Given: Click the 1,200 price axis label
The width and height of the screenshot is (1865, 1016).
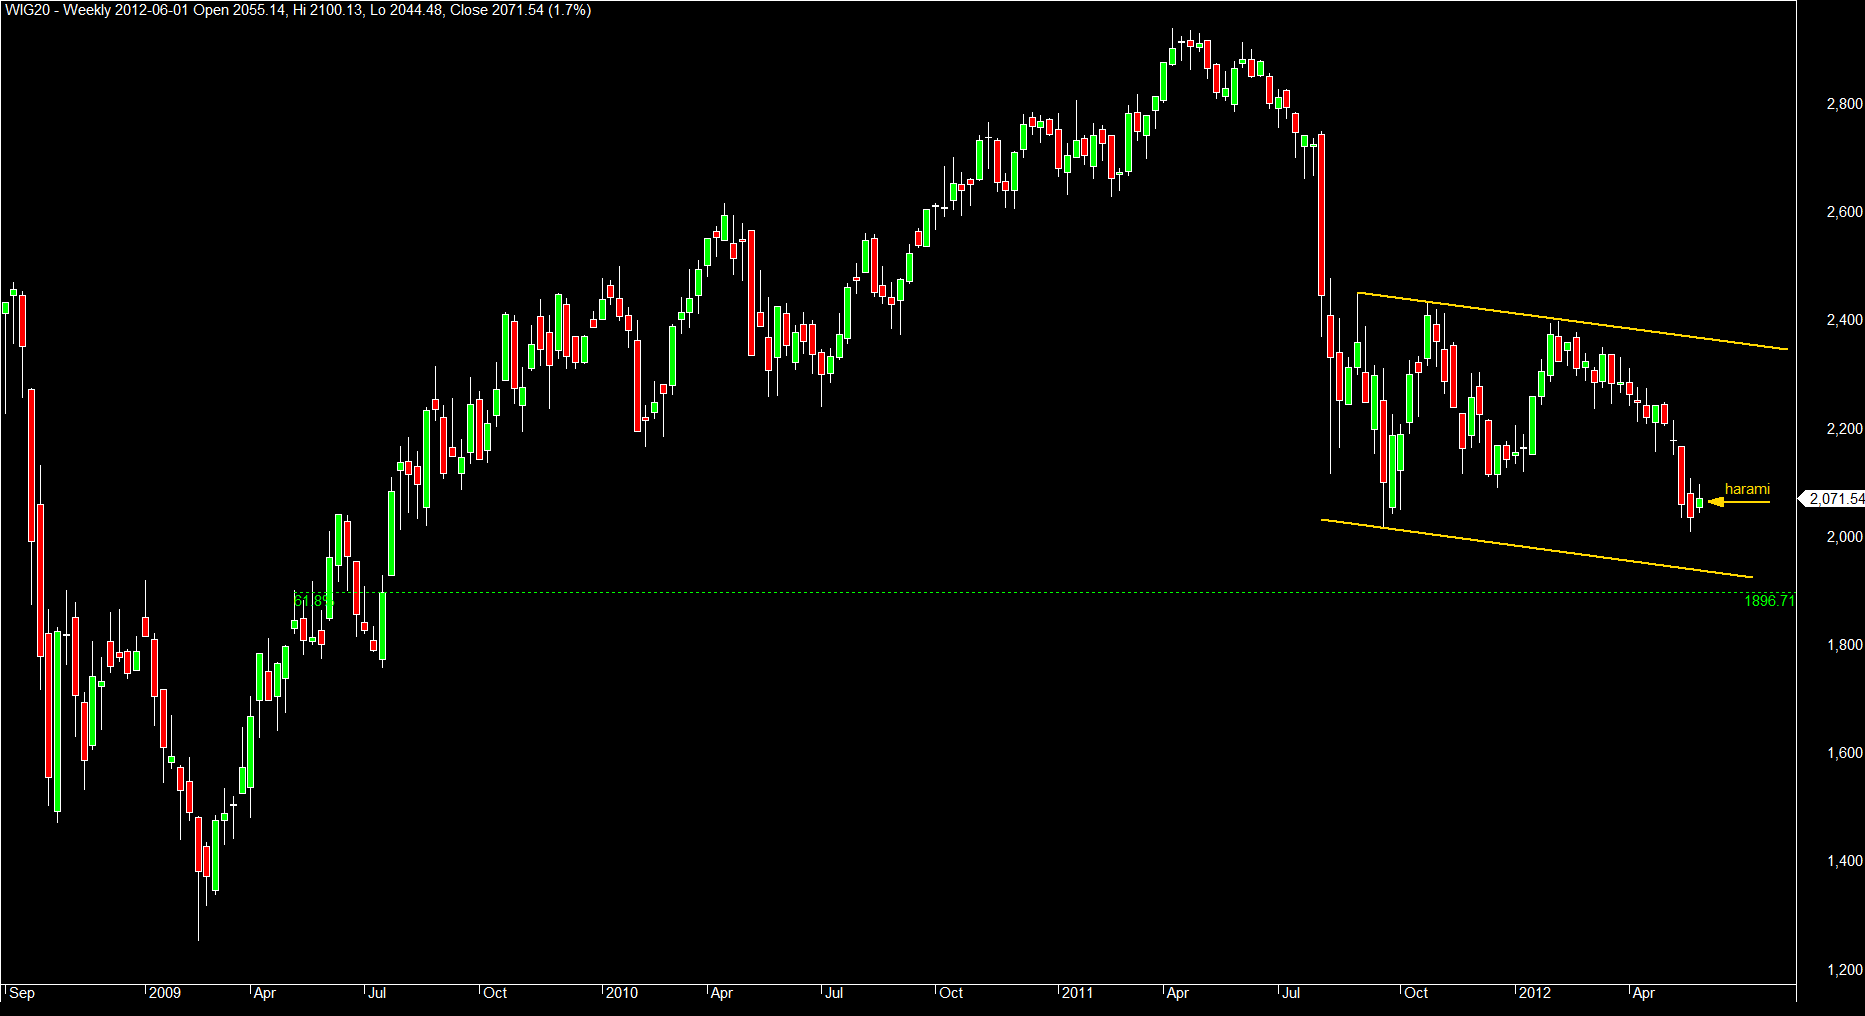Looking at the screenshot, I should point(1844,969).
